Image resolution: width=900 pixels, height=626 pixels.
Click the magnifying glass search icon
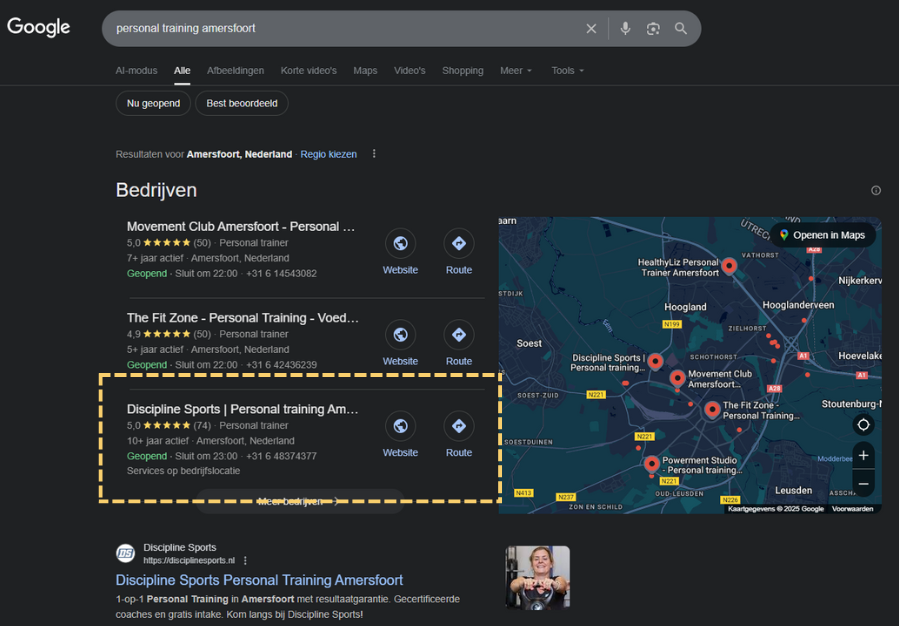pyautogui.click(x=681, y=29)
